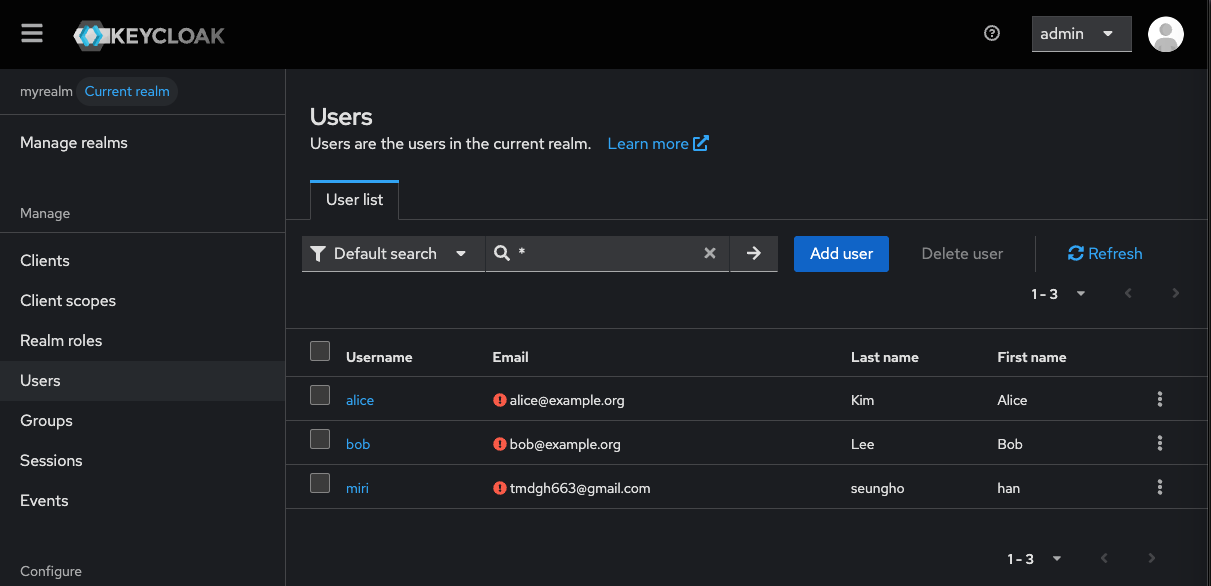Open the kebab menu for alice
The height and width of the screenshot is (586, 1211).
[1160, 400]
